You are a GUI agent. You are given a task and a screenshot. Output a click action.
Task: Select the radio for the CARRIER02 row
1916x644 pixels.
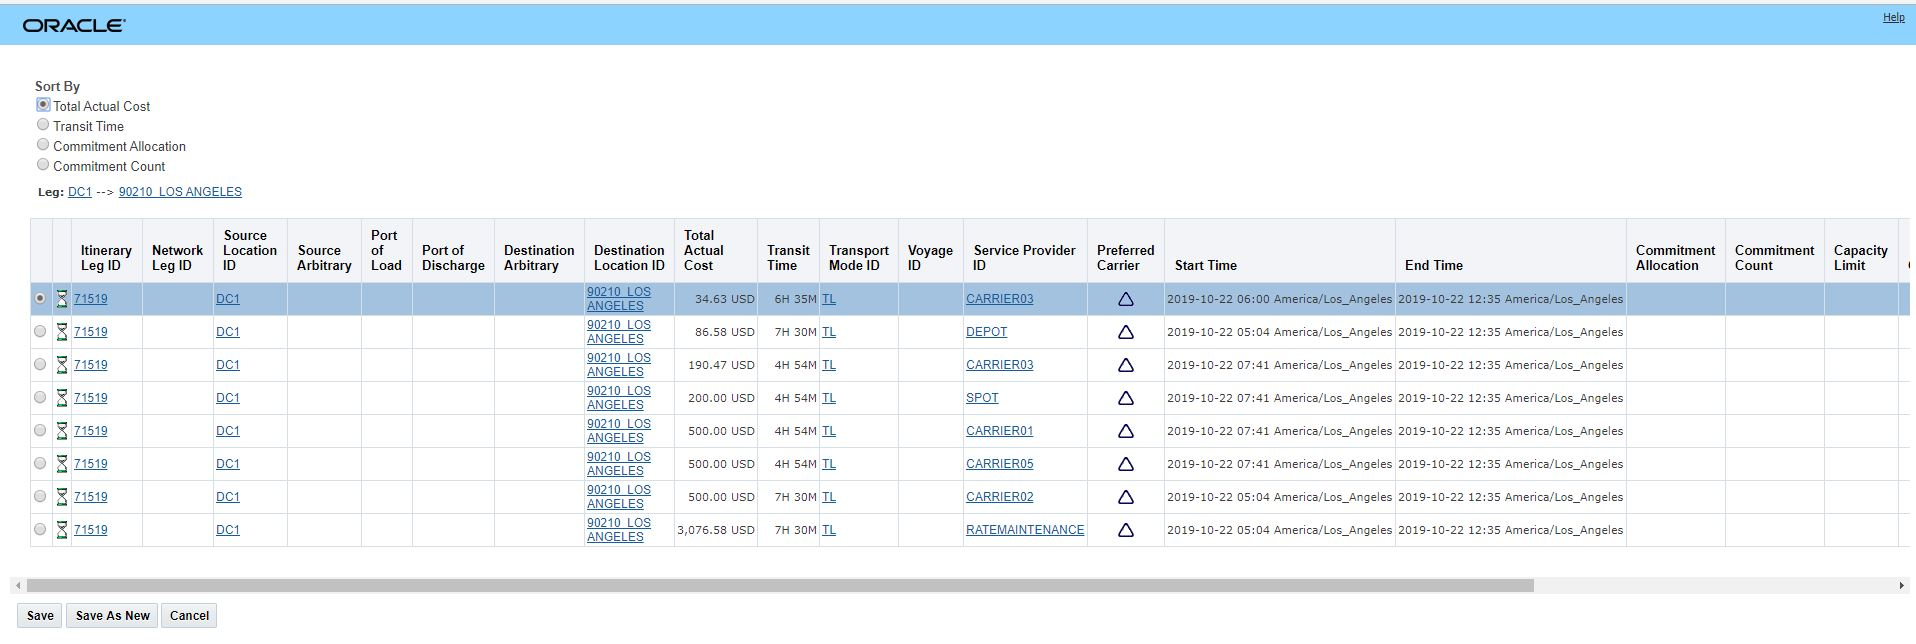(40, 496)
